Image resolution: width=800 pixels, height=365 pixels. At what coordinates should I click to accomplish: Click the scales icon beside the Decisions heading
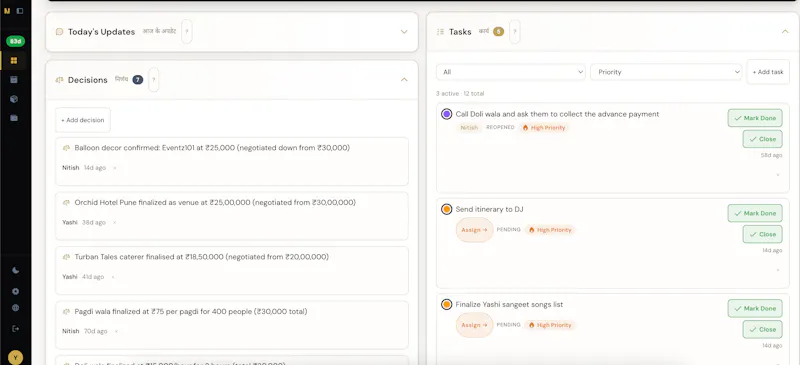point(59,80)
